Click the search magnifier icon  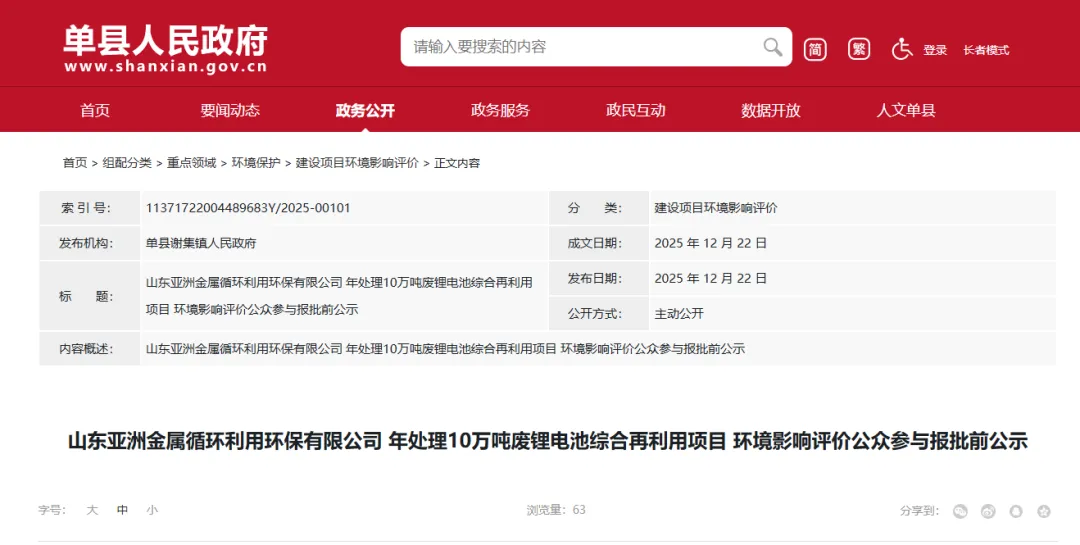coord(772,47)
